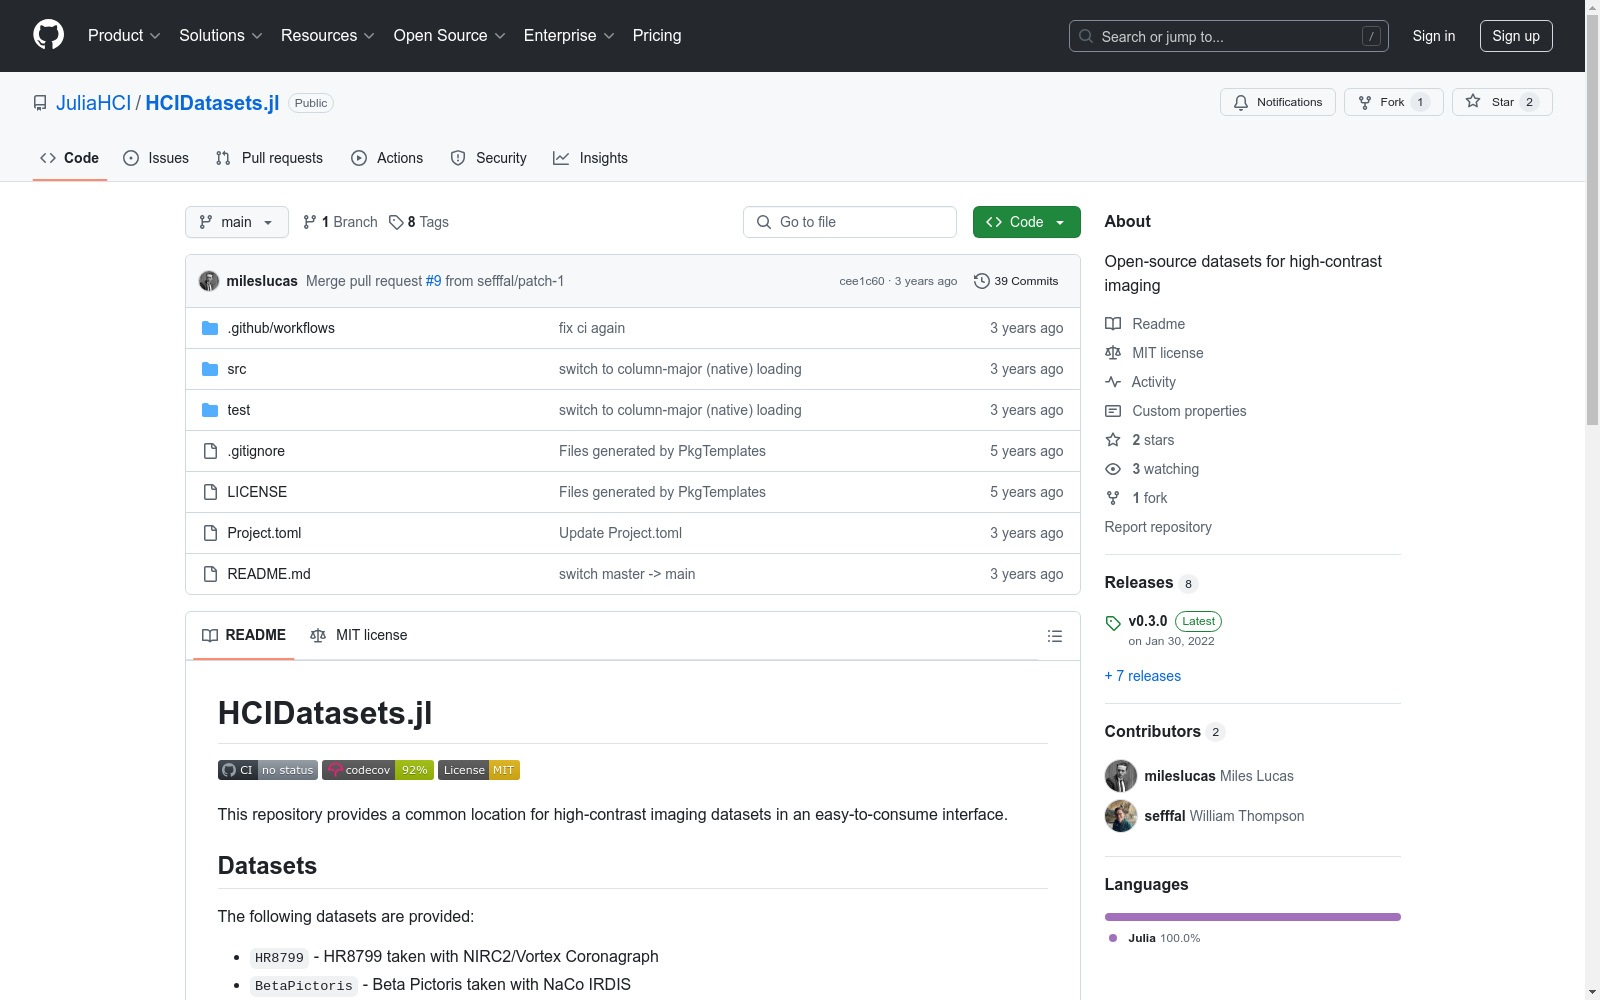Click the LICENSE file icon

pyautogui.click(x=210, y=492)
